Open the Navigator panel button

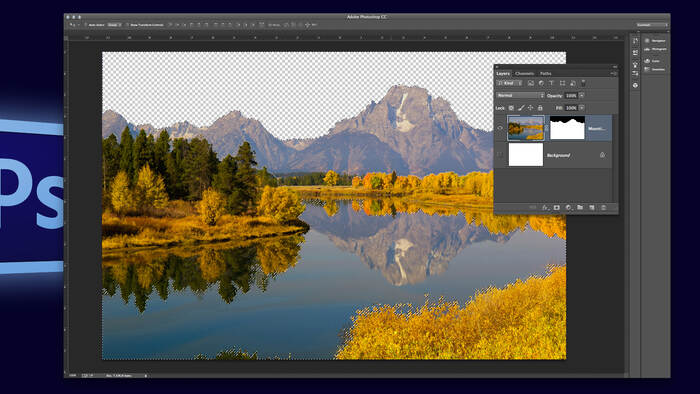click(655, 41)
